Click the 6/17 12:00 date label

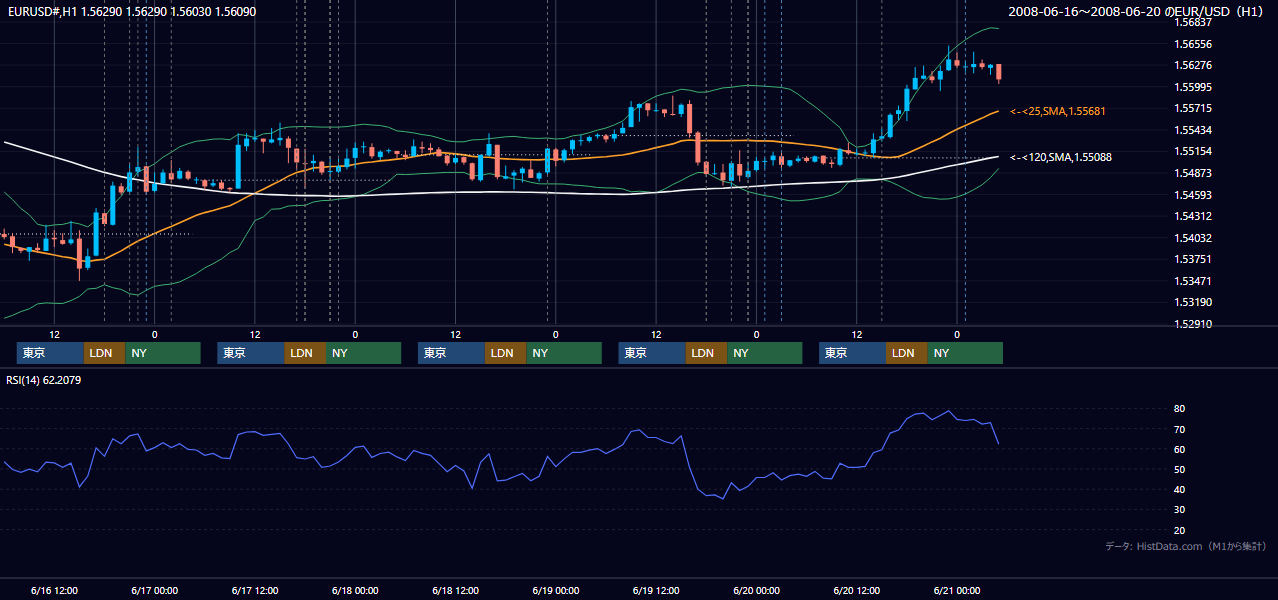pos(255,591)
